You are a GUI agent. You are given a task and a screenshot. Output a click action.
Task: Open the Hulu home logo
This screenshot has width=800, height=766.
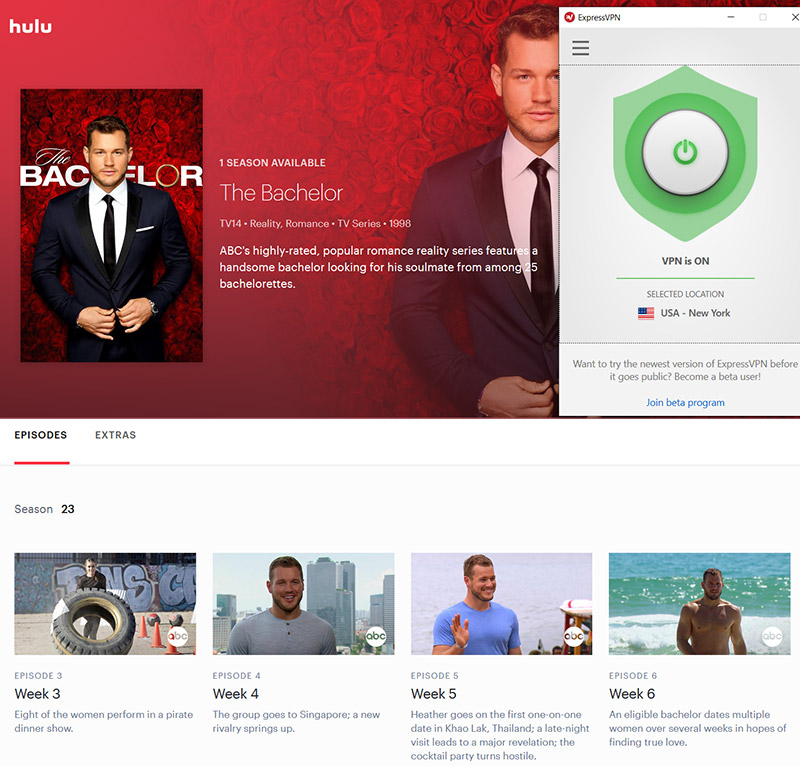point(31,27)
